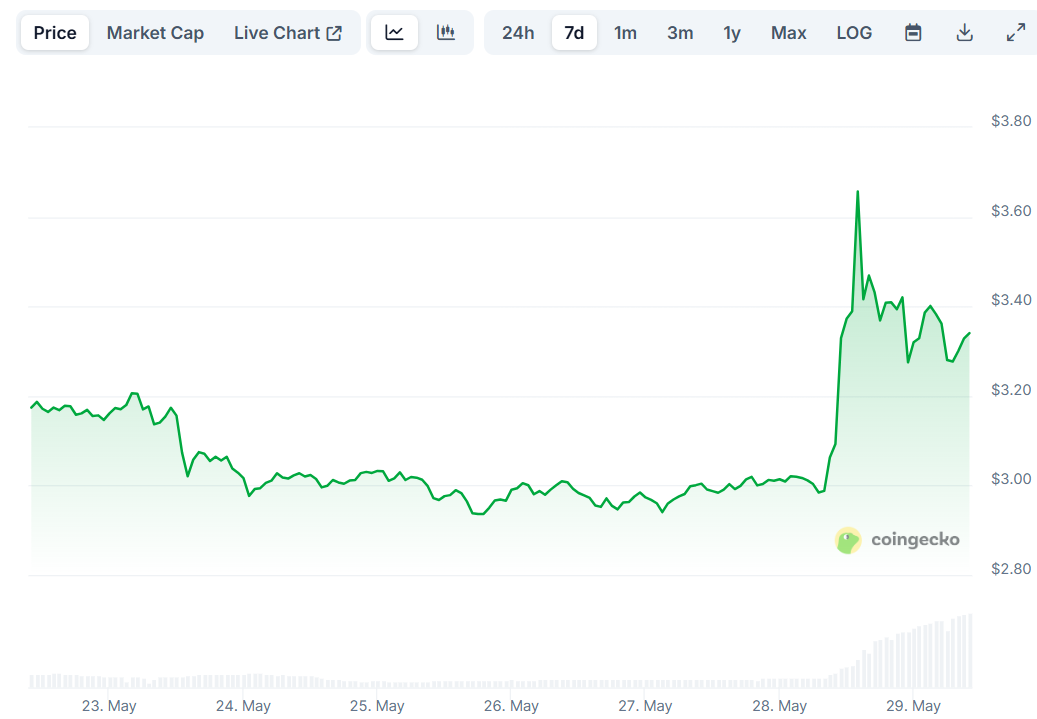
Task: Click the $3.80 price axis label
Action: 1010,121
